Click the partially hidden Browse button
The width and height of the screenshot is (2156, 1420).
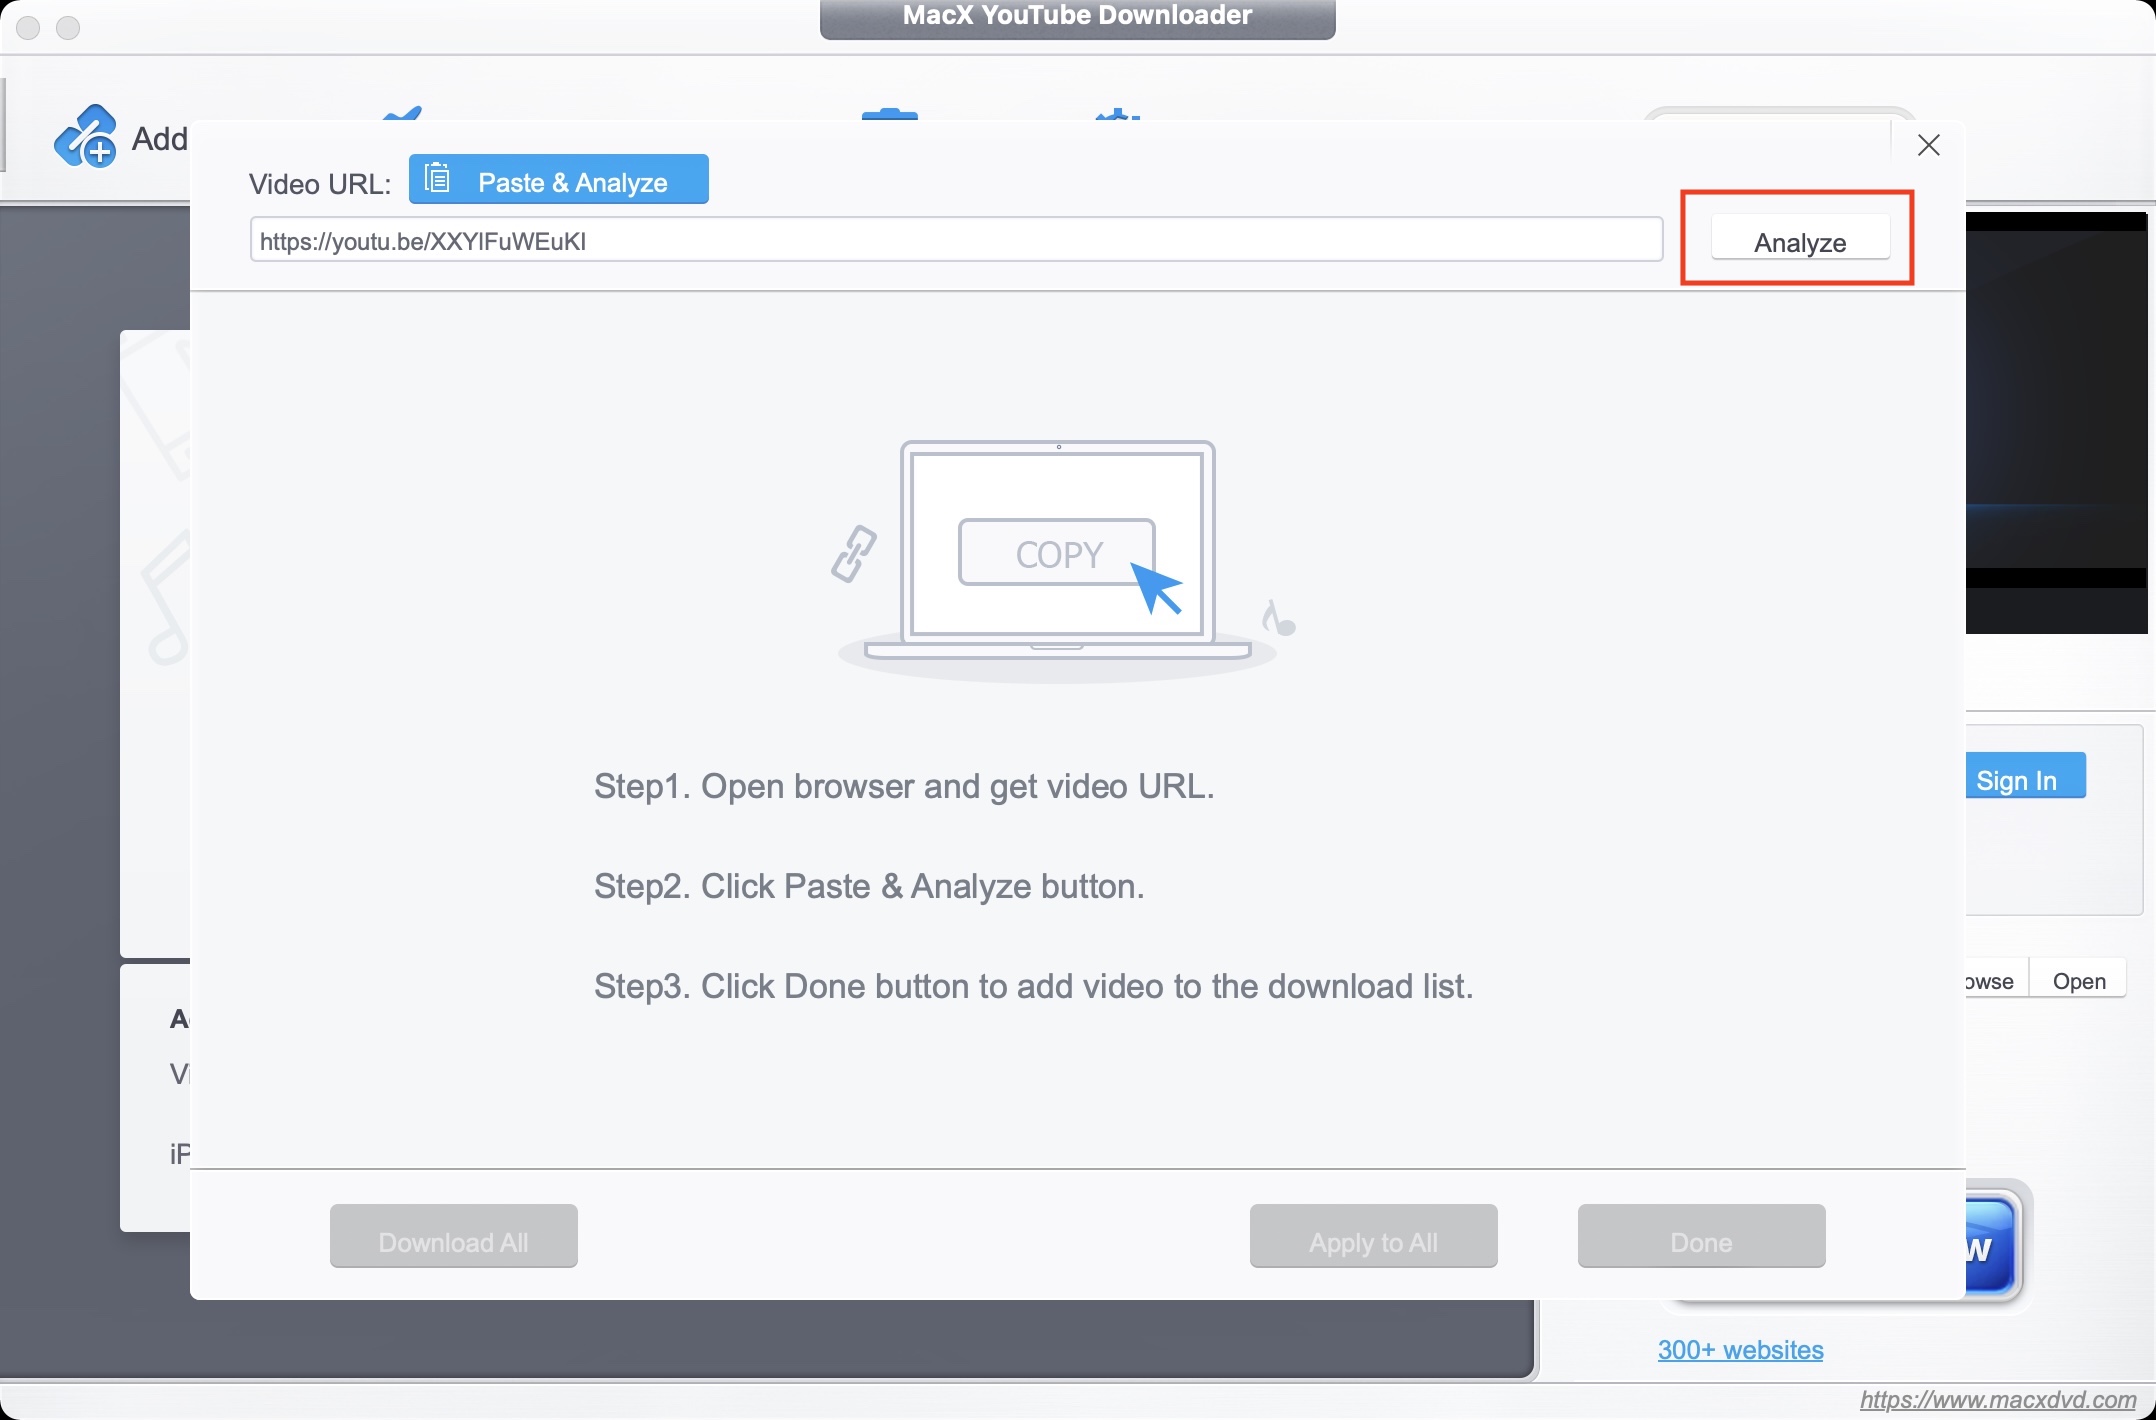pos(1994,981)
